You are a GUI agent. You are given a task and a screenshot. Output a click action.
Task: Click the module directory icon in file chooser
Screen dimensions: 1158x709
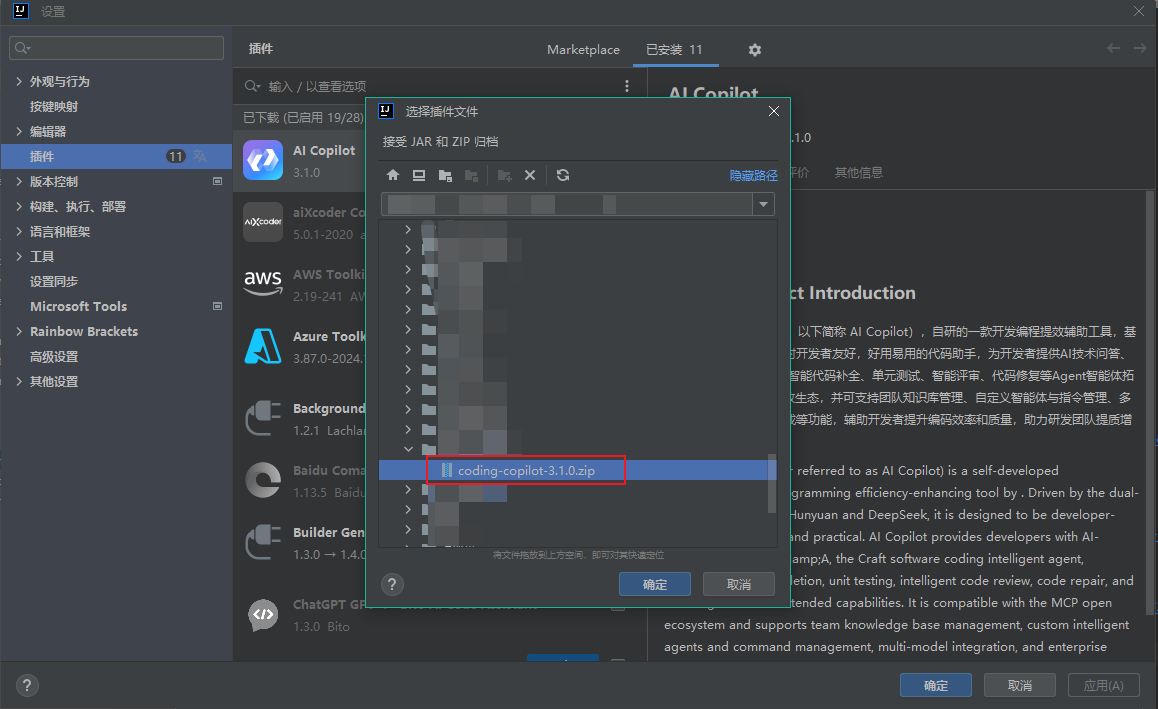[x=471, y=175]
